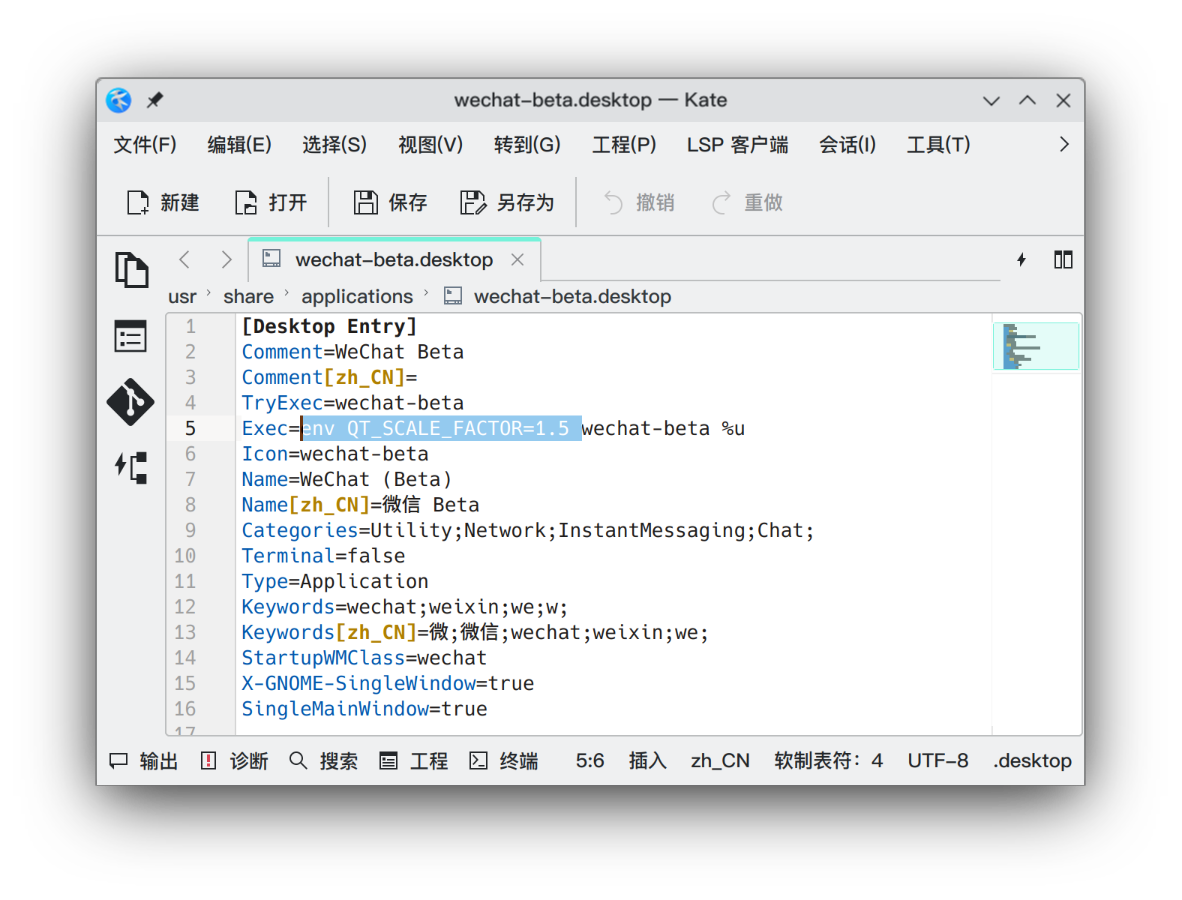Click the split view icon top right

[x=1062, y=259]
